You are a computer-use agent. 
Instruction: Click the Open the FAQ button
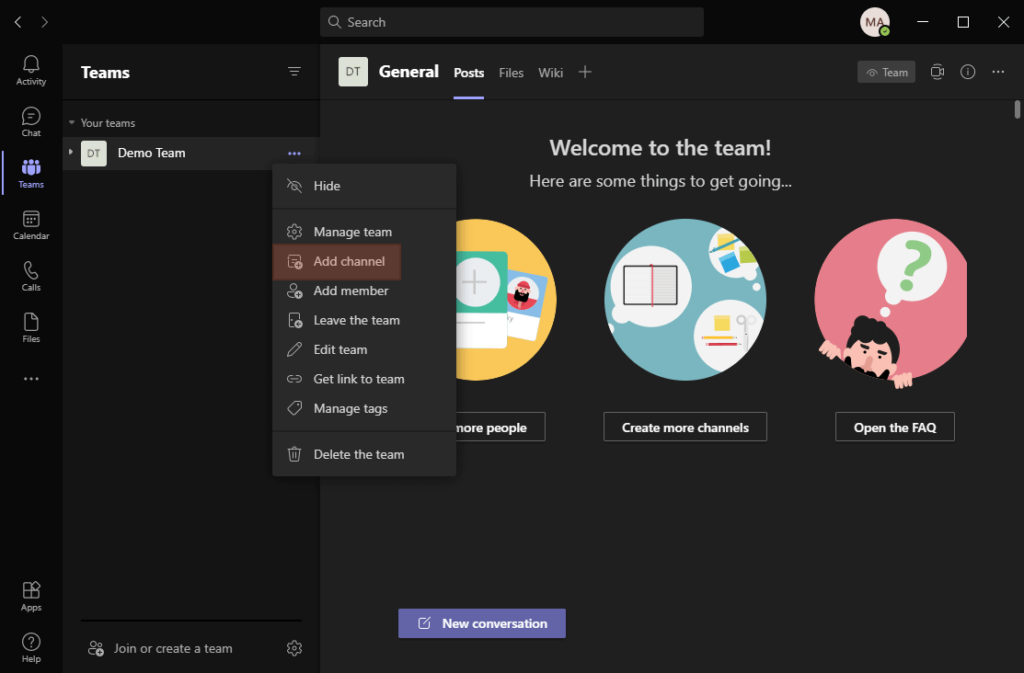pos(895,427)
